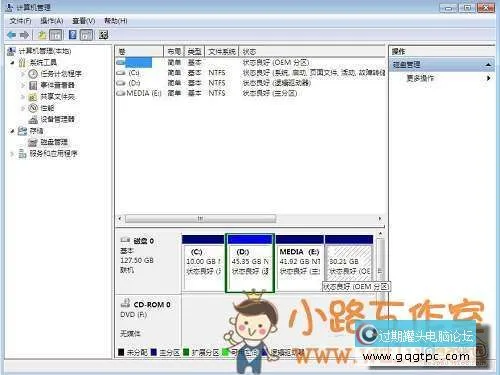Expand the 性能 tree node
Image resolution: width=500 pixels, height=375 pixels.
click(x=23, y=108)
